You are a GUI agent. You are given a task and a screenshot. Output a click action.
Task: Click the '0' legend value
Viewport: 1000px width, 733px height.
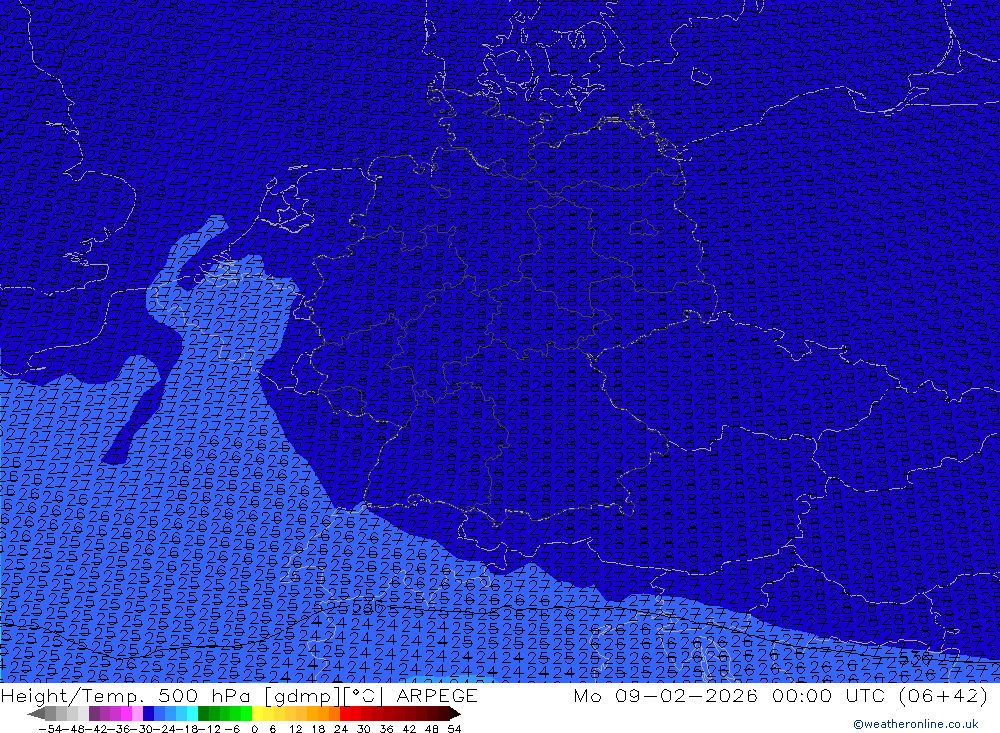click(x=254, y=729)
